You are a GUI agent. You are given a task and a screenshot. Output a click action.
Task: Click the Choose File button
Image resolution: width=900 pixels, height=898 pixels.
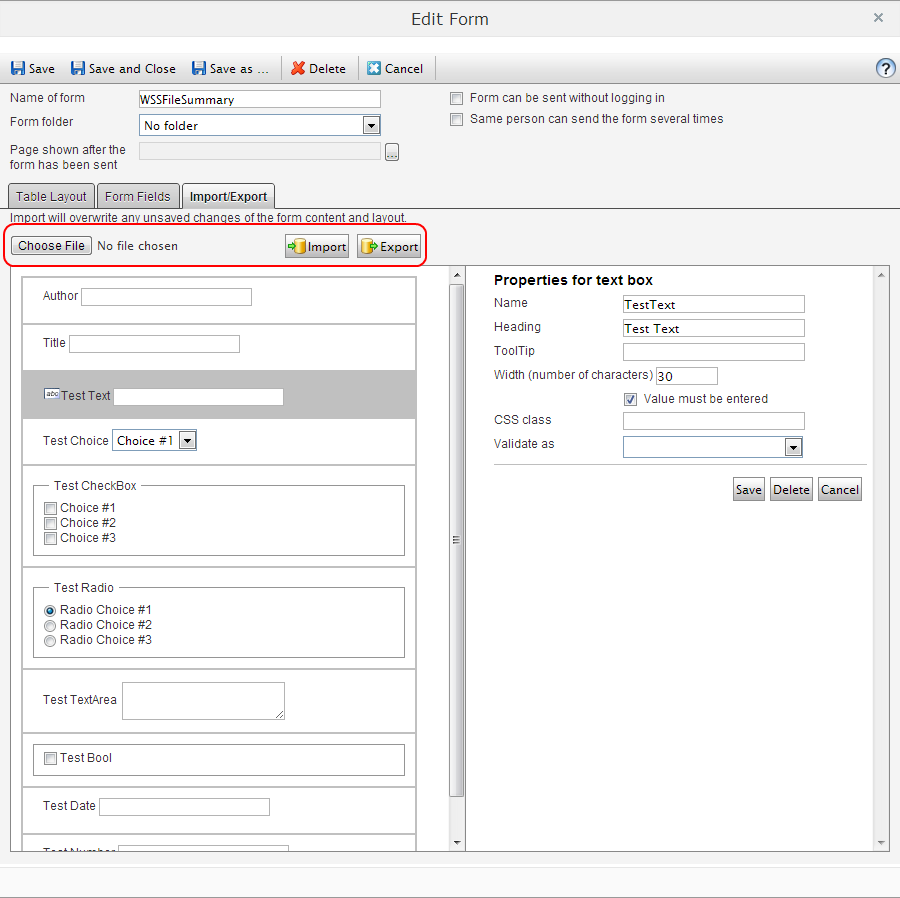point(52,246)
